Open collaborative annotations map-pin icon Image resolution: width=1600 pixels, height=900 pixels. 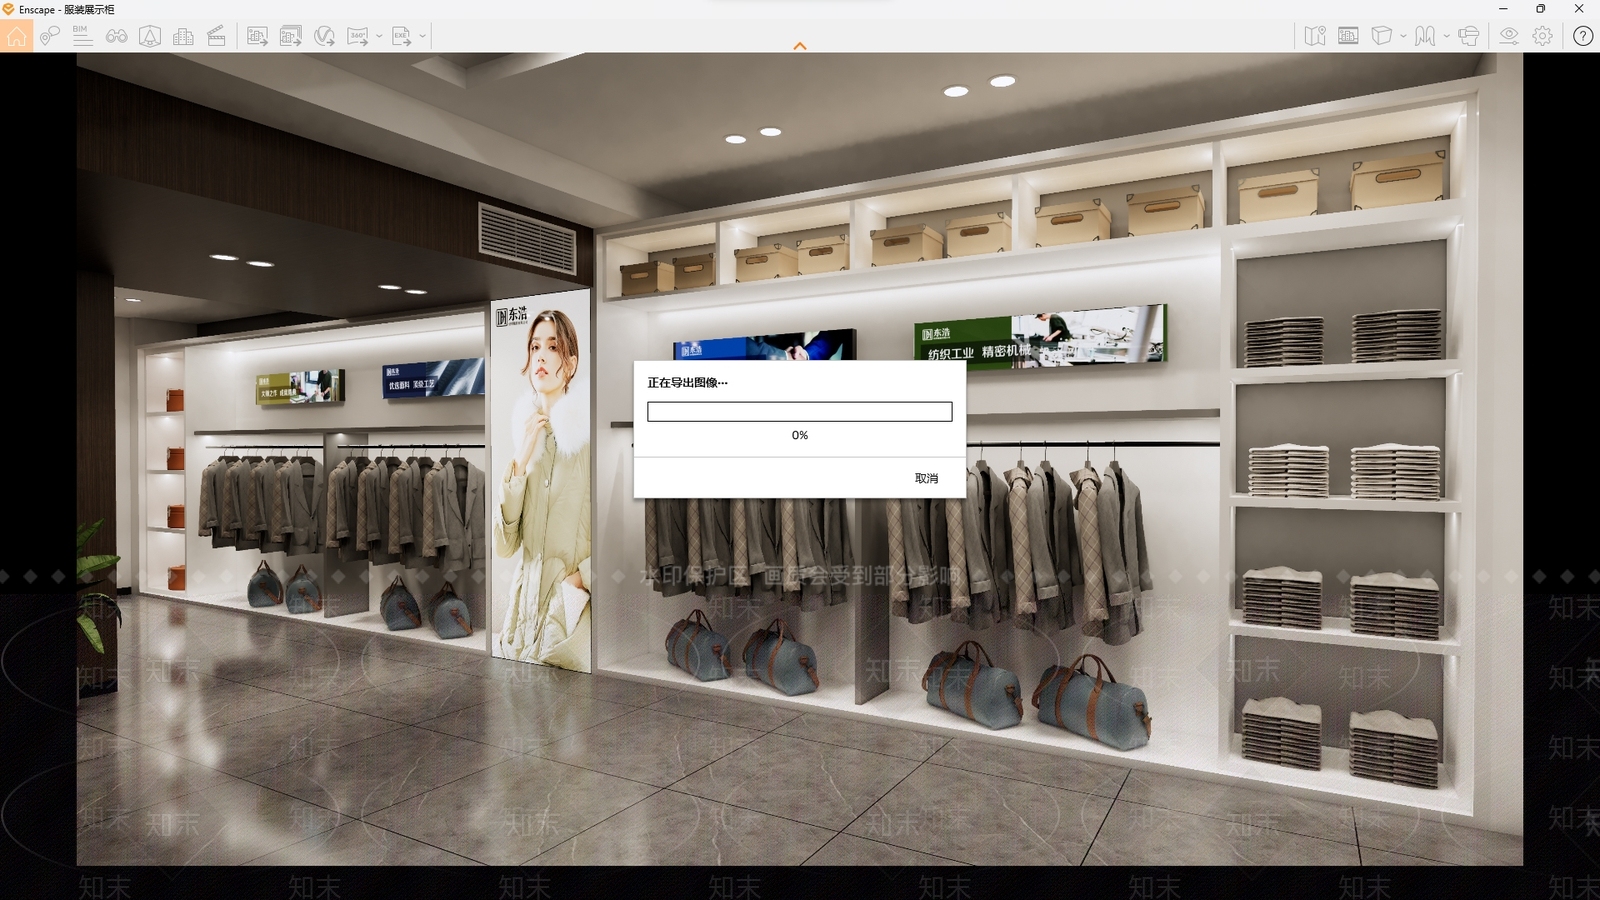pyautogui.click(x=50, y=36)
